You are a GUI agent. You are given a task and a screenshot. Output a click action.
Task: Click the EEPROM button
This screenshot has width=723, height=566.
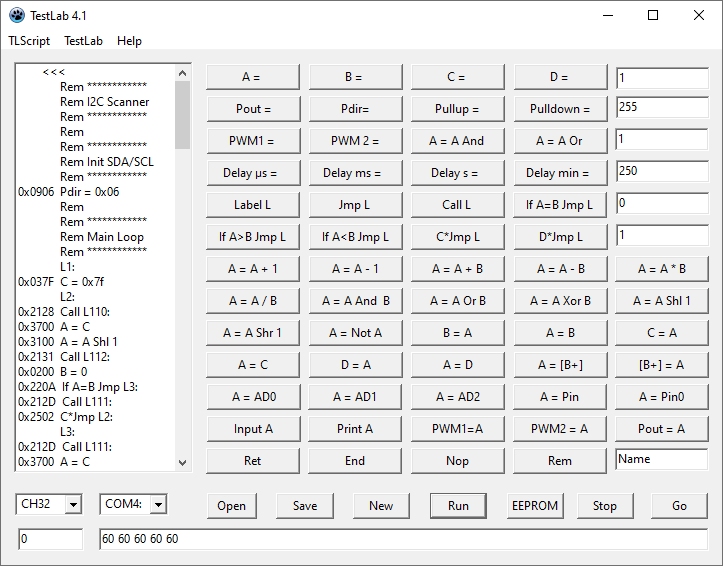tap(534, 505)
